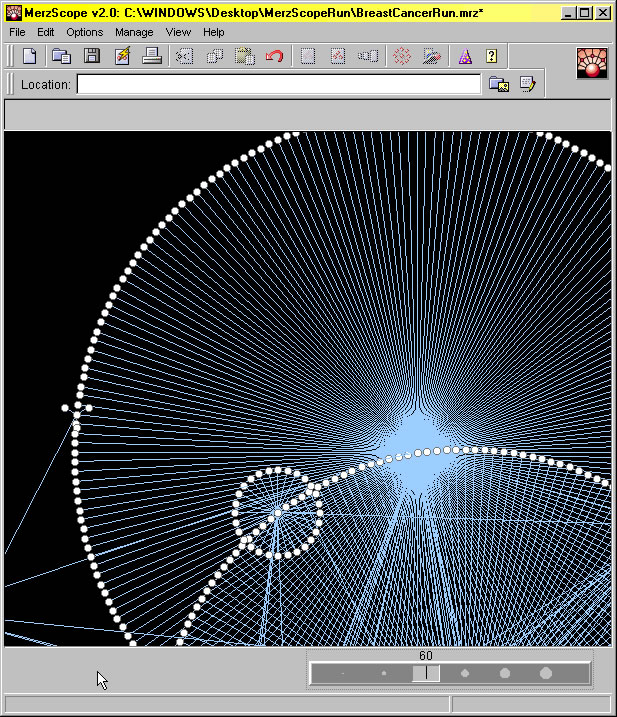Viewport: 617px width, 717px height.
Task: Click the purple wizard hat icon
Action: click(464, 57)
